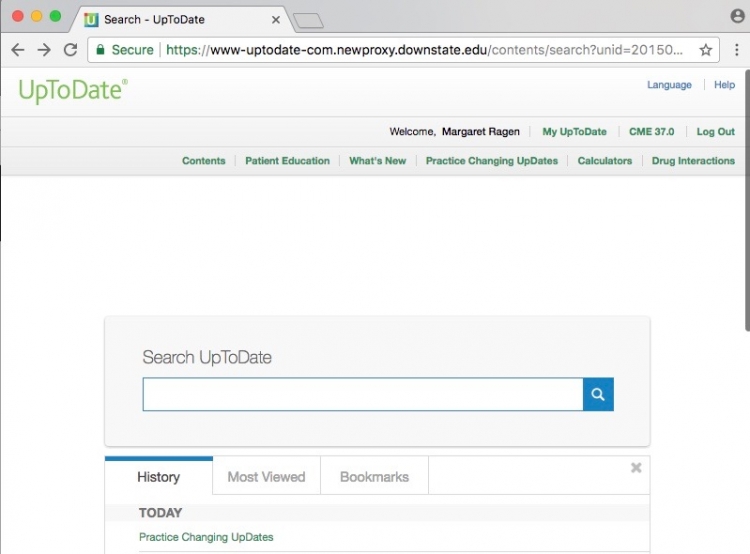This screenshot has height=554, width=750.
Task: Select the History tab
Action: pyautogui.click(x=158, y=477)
